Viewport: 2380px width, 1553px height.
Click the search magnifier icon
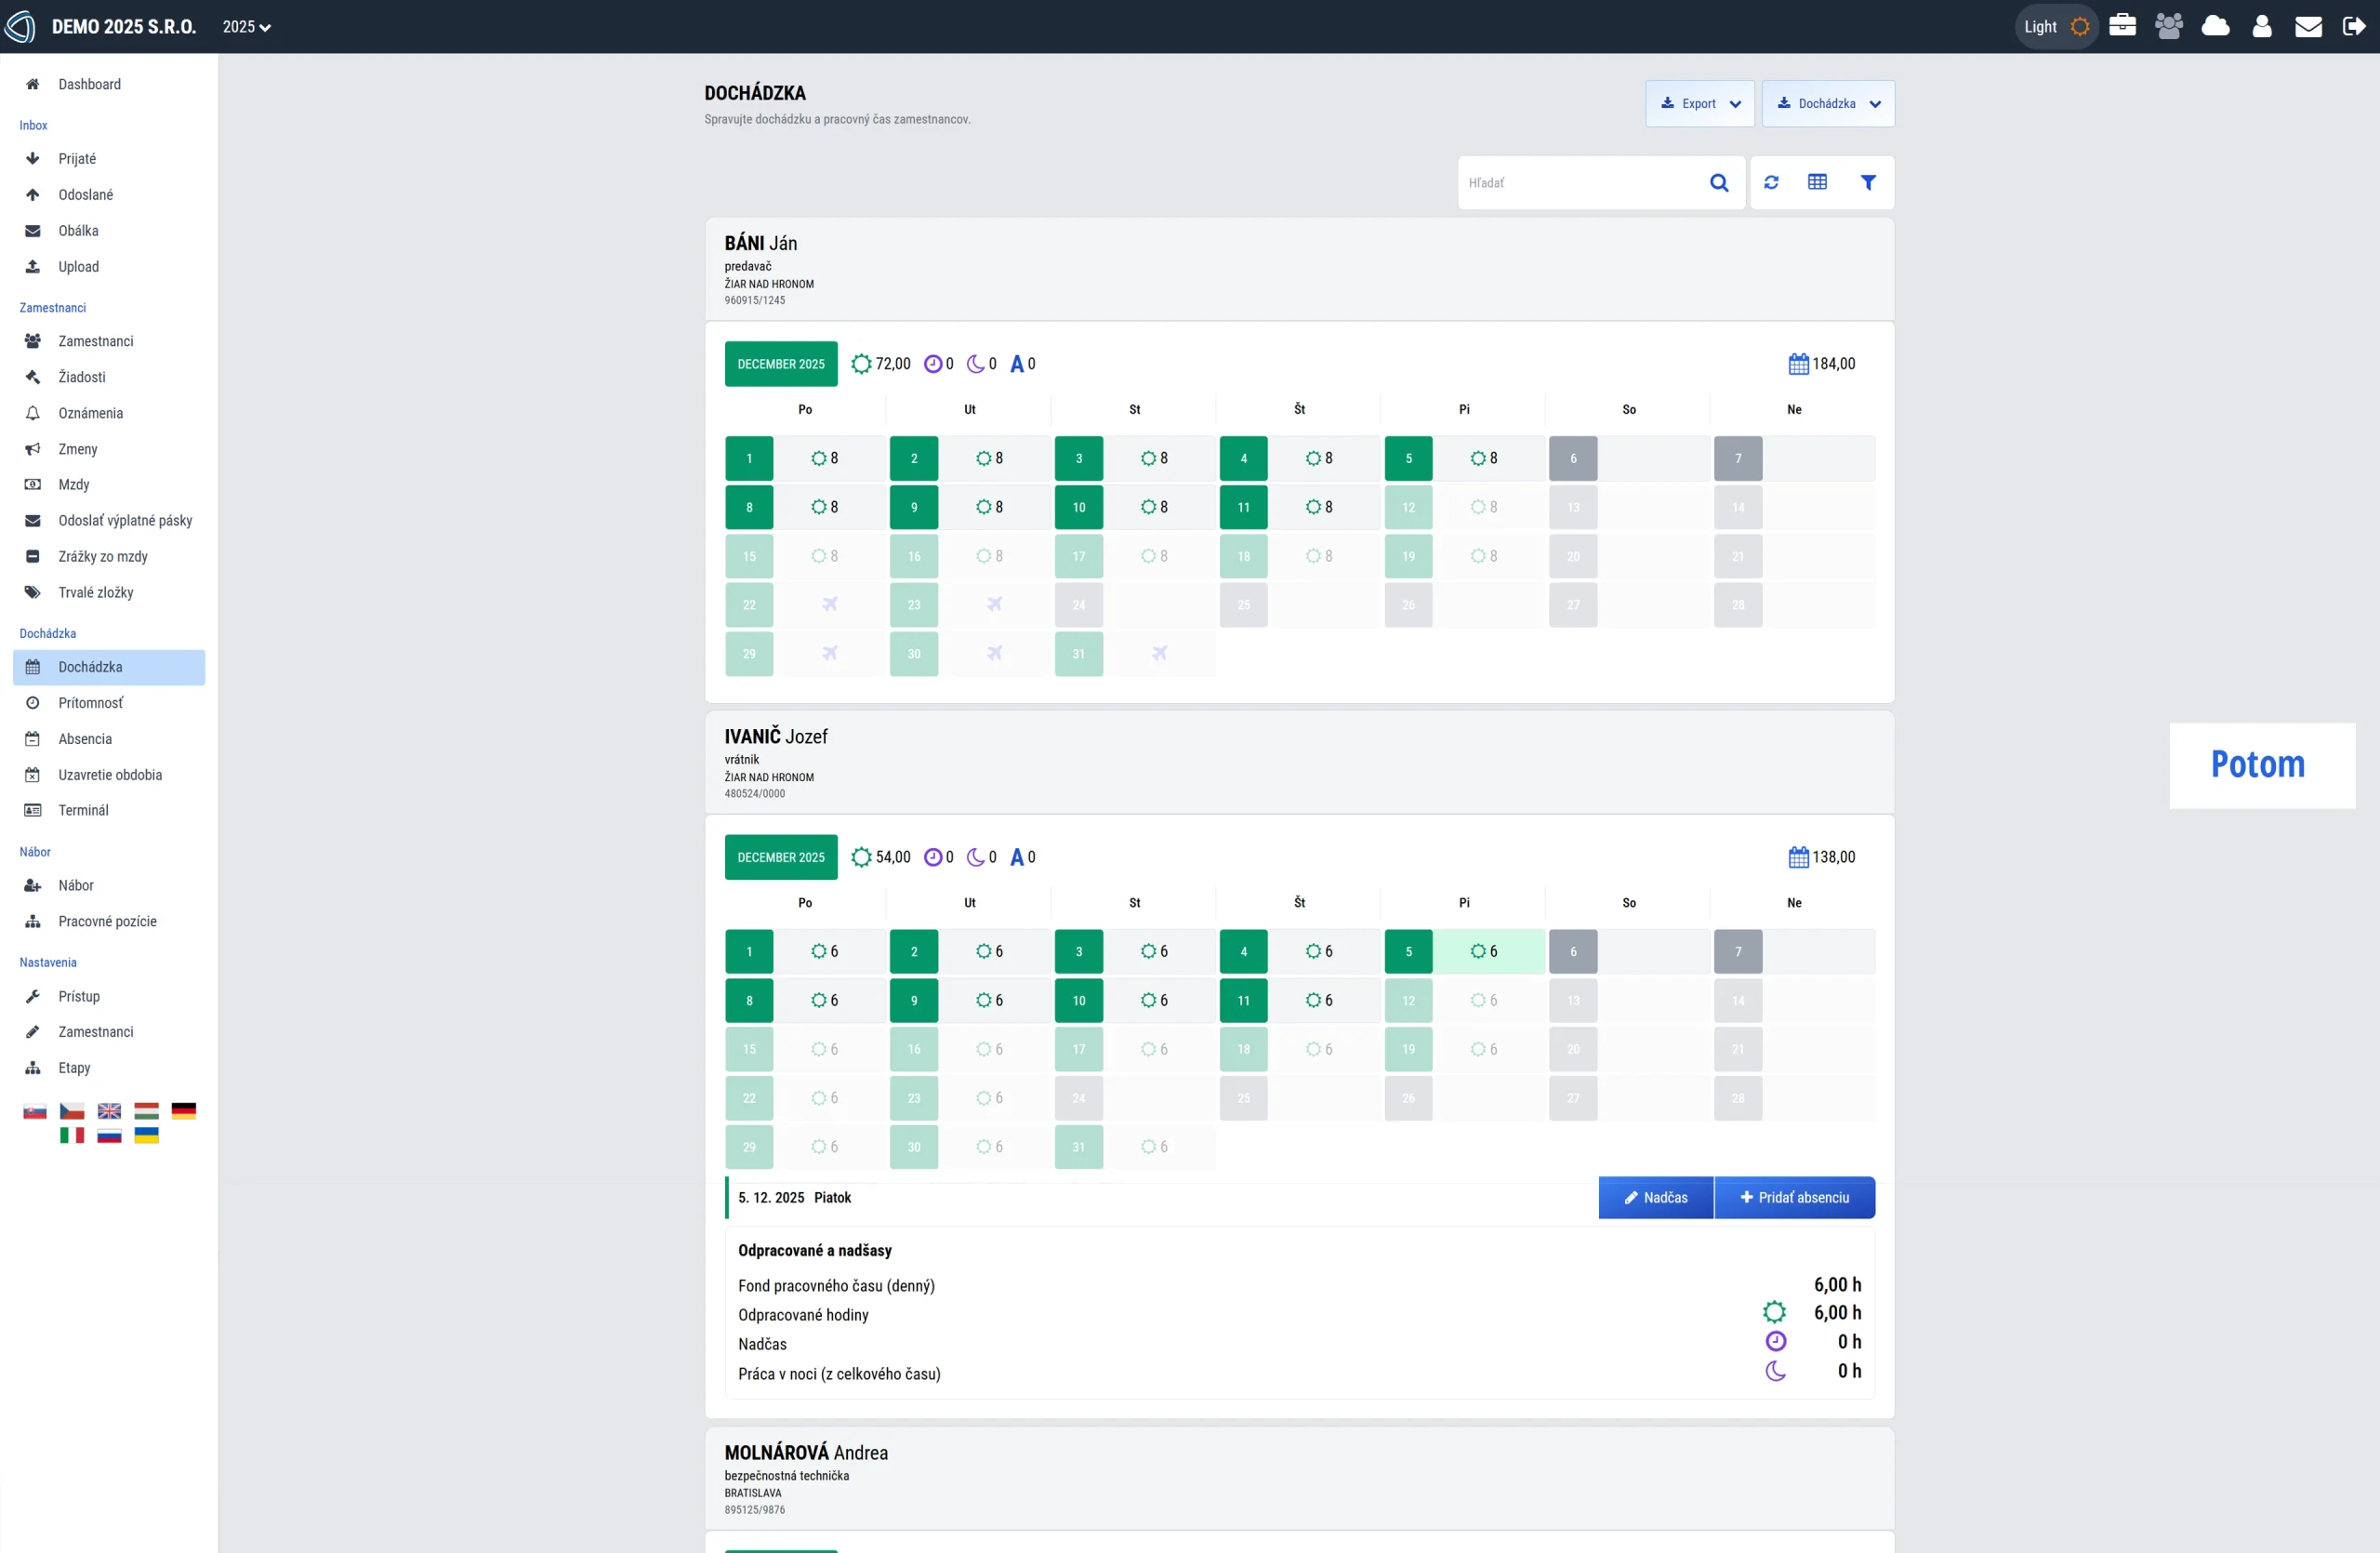(1718, 182)
